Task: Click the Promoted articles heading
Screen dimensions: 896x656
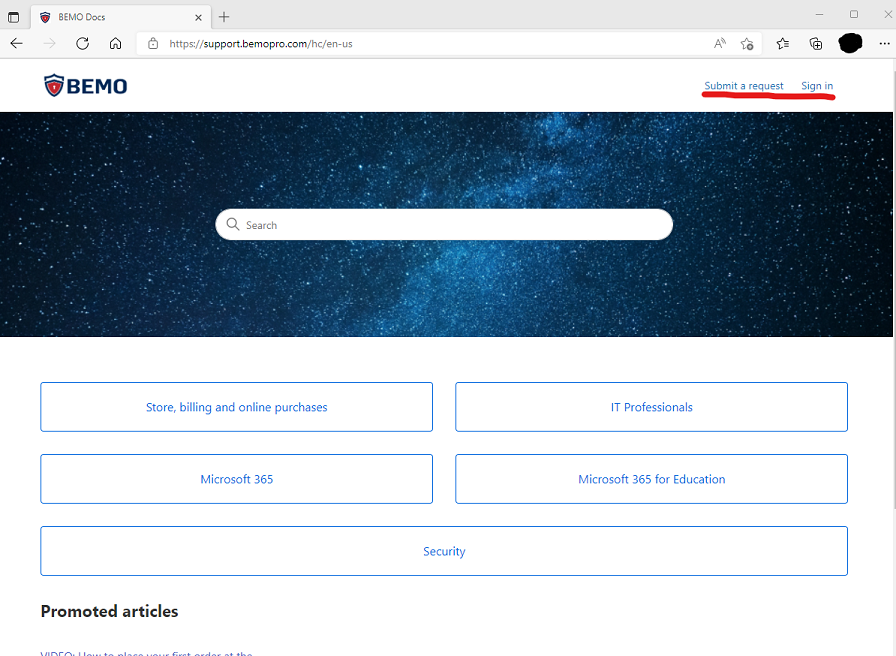Action: [x=109, y=611]
